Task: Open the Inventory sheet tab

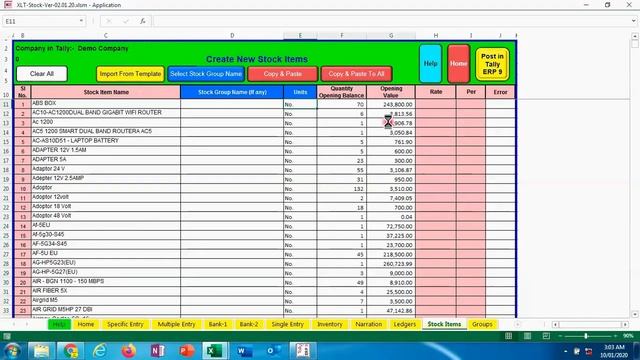Action: click(329, 324)
